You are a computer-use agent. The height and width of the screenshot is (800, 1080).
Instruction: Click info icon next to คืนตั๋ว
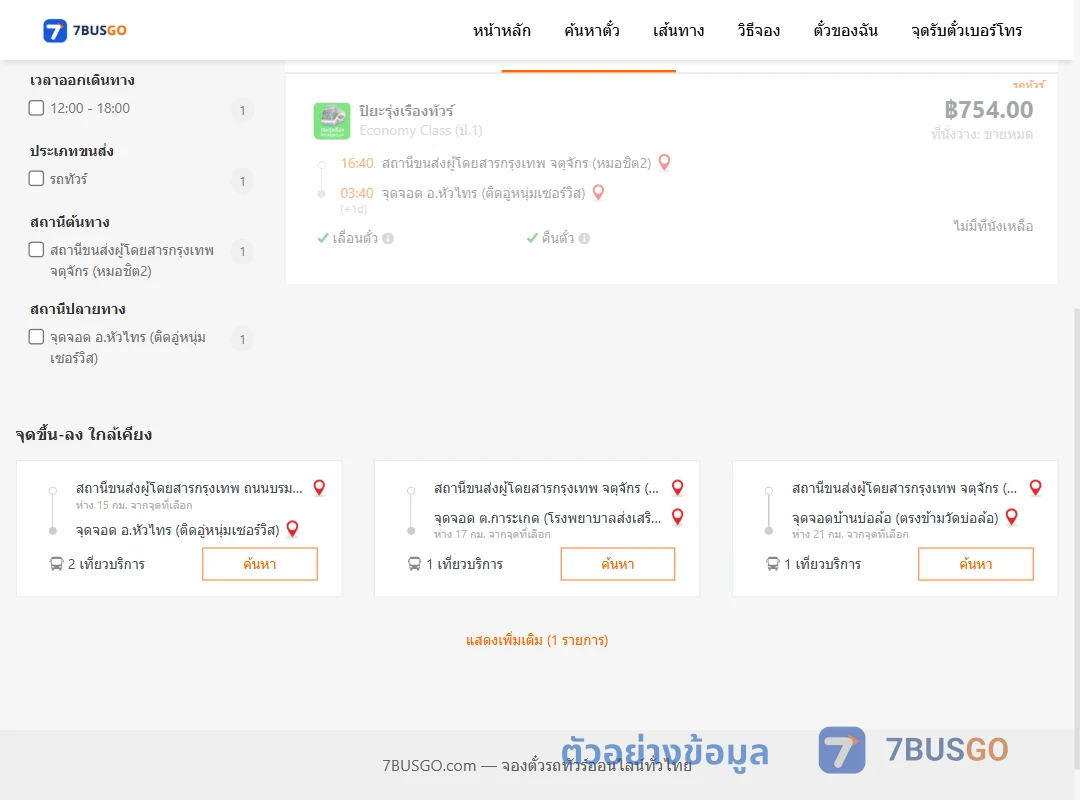tap(585, 238)
